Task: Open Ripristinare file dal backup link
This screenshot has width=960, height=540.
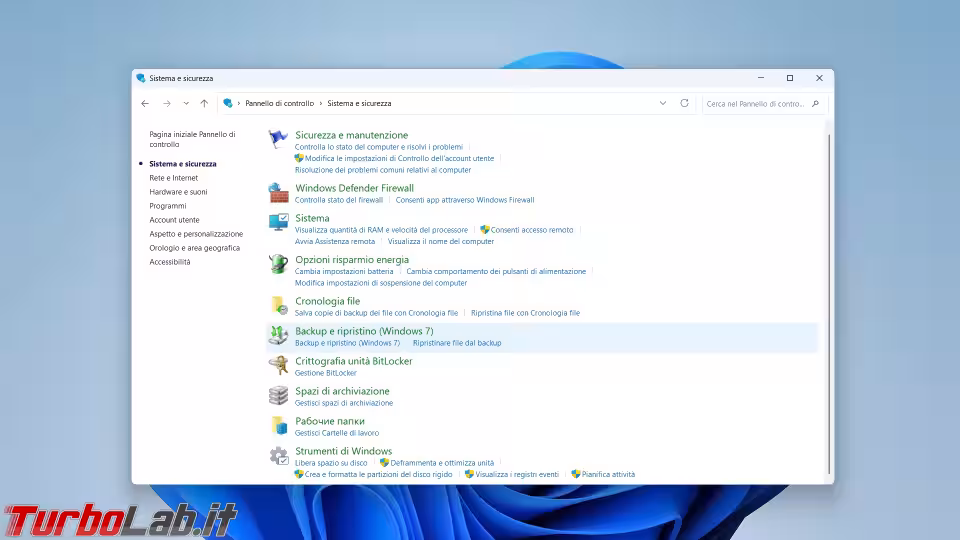Action: pyautogui.click(x=457, y=343)
